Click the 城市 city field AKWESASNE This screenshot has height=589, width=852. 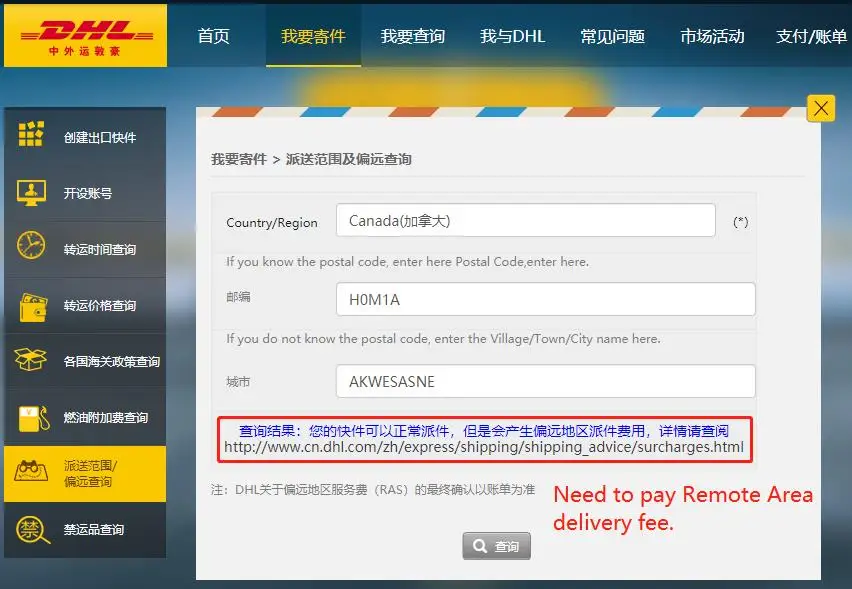(546, 381)
